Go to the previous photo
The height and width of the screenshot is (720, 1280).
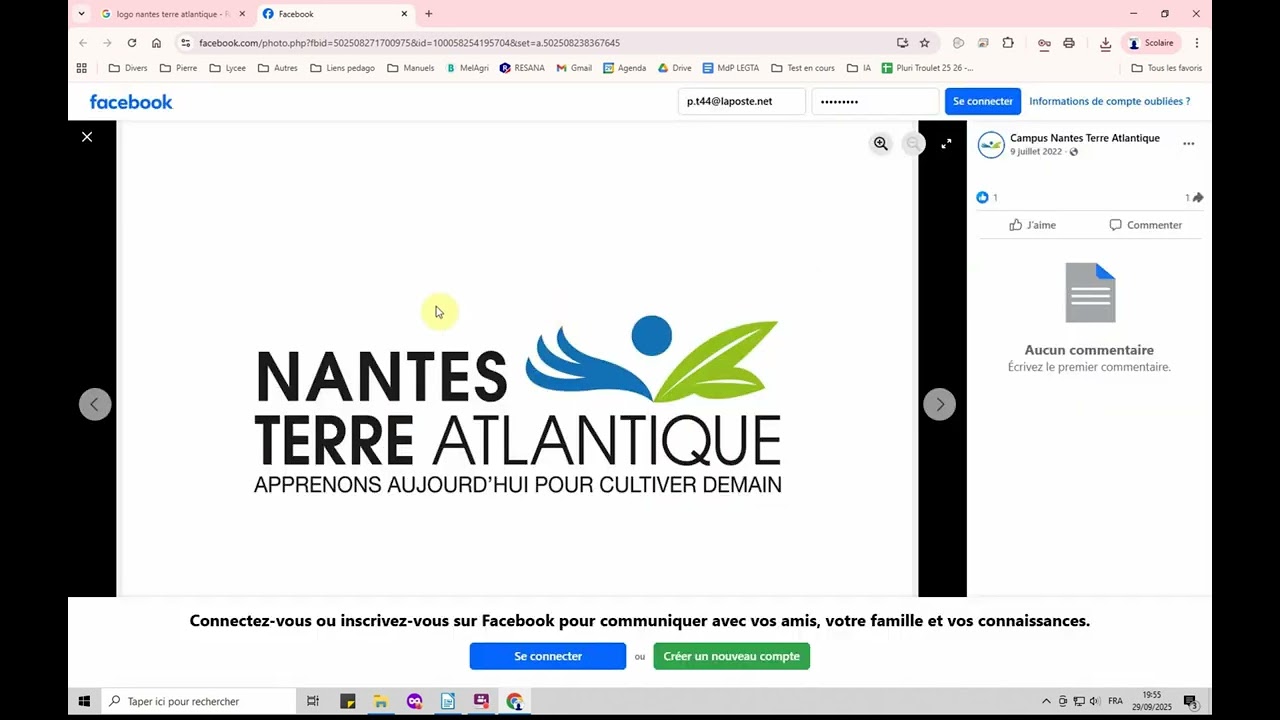coord(95,404)
